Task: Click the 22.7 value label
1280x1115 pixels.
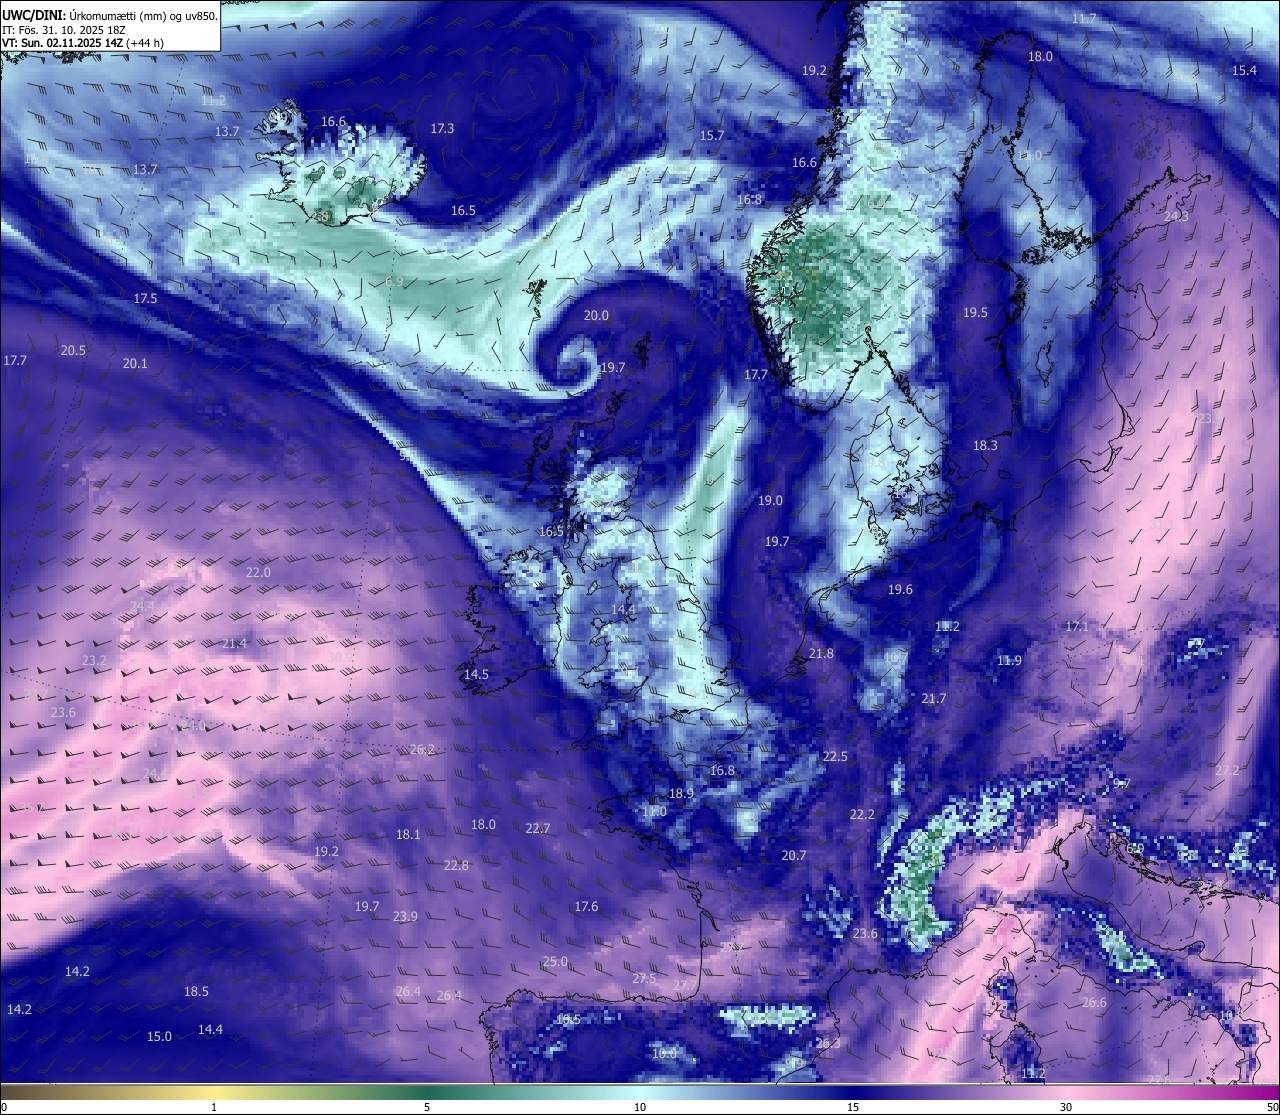Action: 538,828
